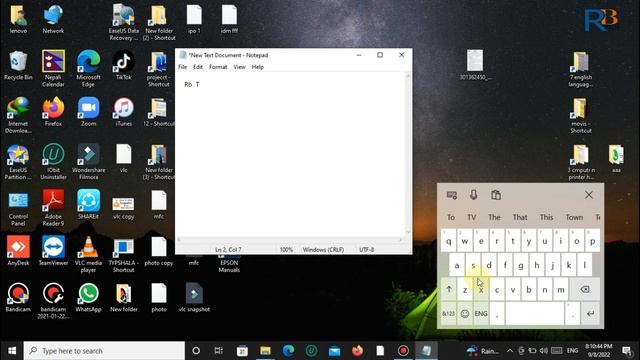Tap the 'q' key on touch keyboard
The image size is (640, 360).
coord(449,241)
